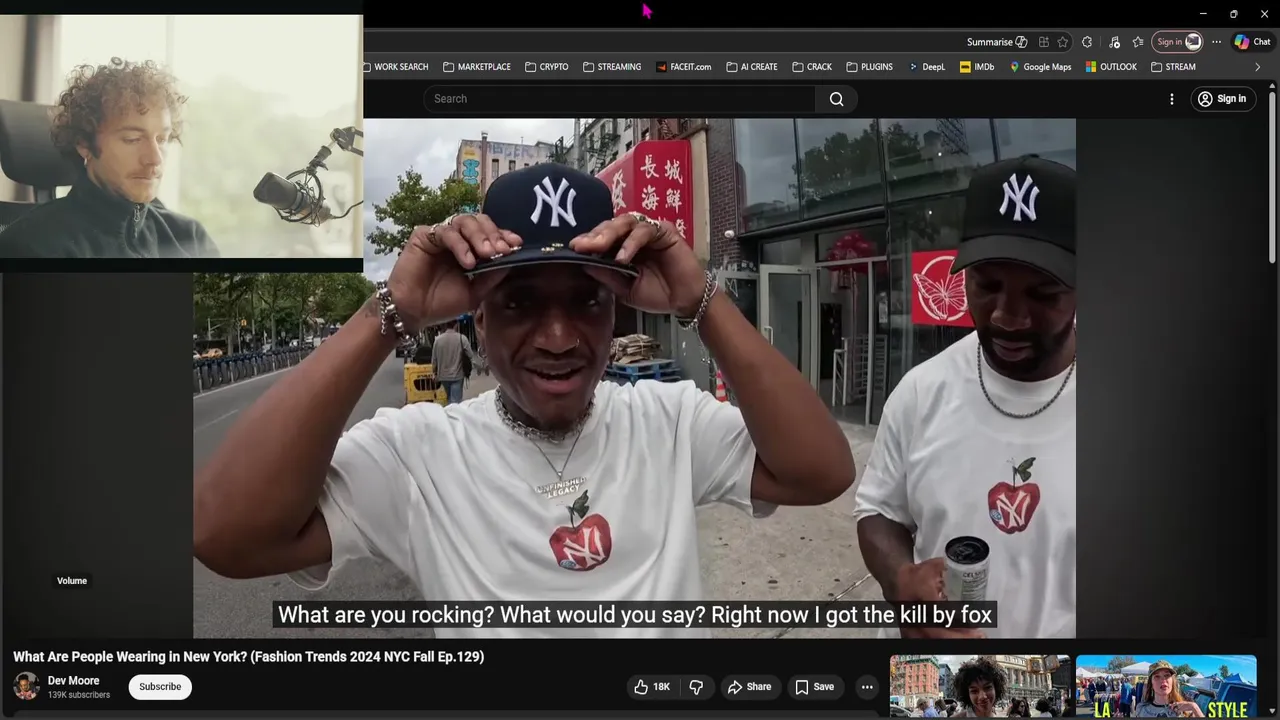Open Copilot Chat sidebar
Image resolution: width=1280 pixels, height=720 pixels.
1252,42
